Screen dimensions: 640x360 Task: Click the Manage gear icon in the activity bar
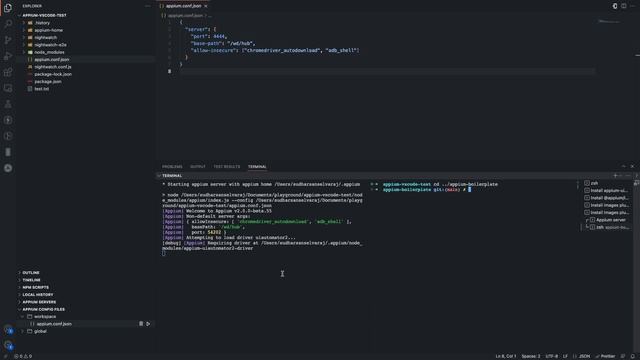8,345
